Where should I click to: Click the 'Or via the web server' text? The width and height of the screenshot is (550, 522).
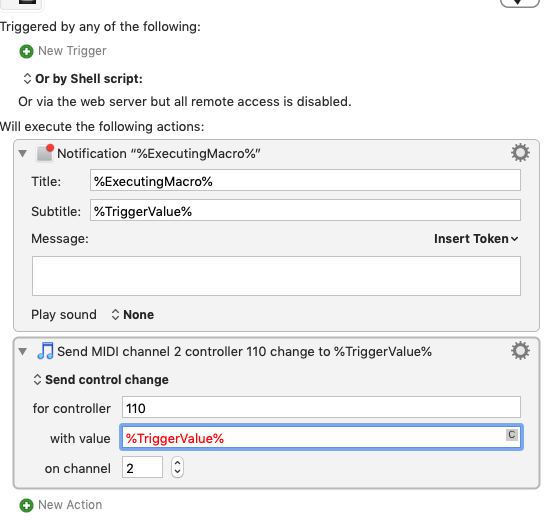185,101
